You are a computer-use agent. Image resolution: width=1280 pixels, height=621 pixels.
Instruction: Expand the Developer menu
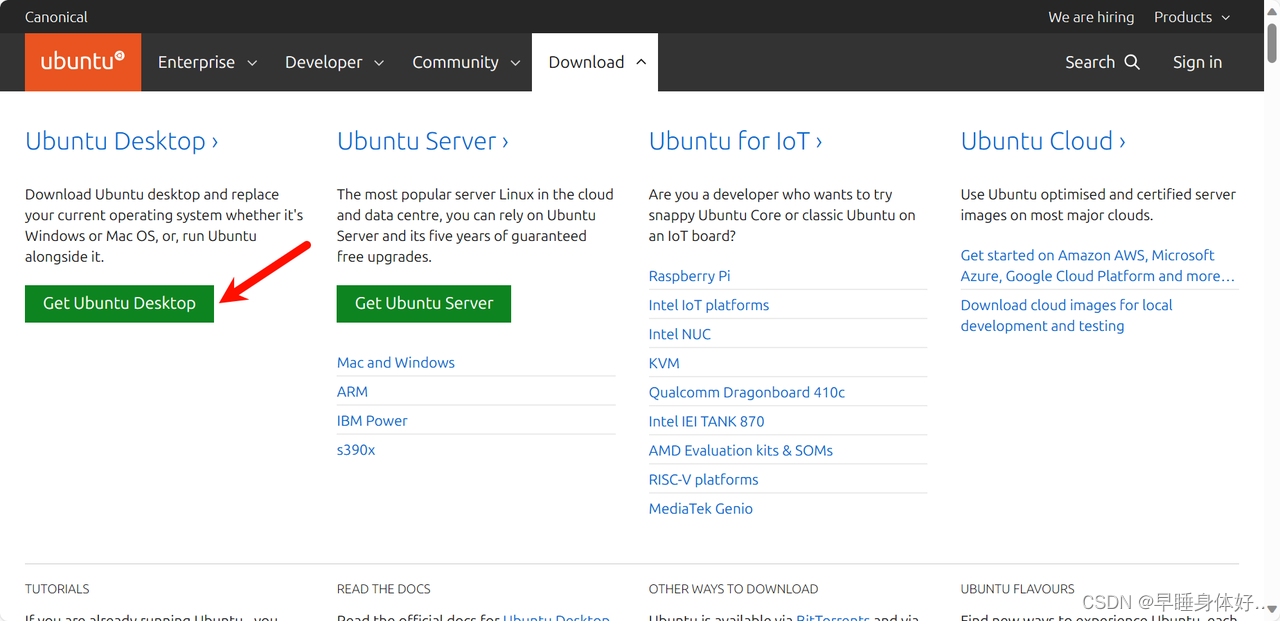pyautogui.click(x=334, y=62)
